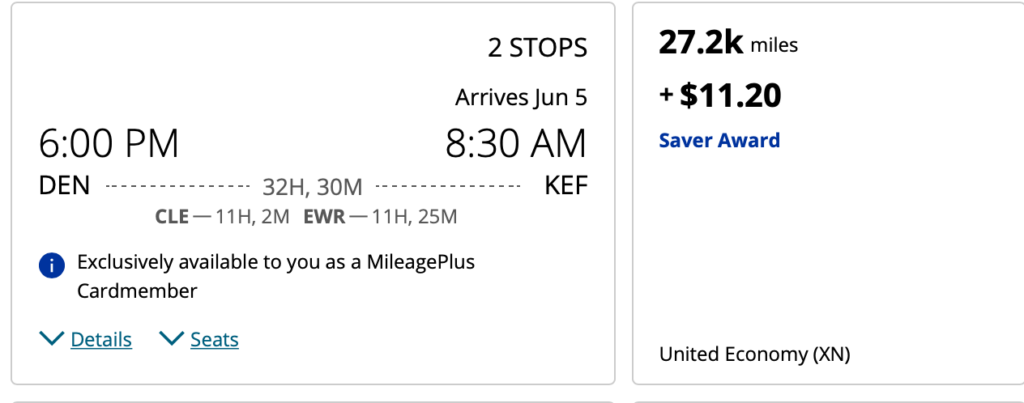Viewport: 1024px width, 403px height.
Task: Click the 11H, 25M EWR layover duration
Action: [414, 216]
